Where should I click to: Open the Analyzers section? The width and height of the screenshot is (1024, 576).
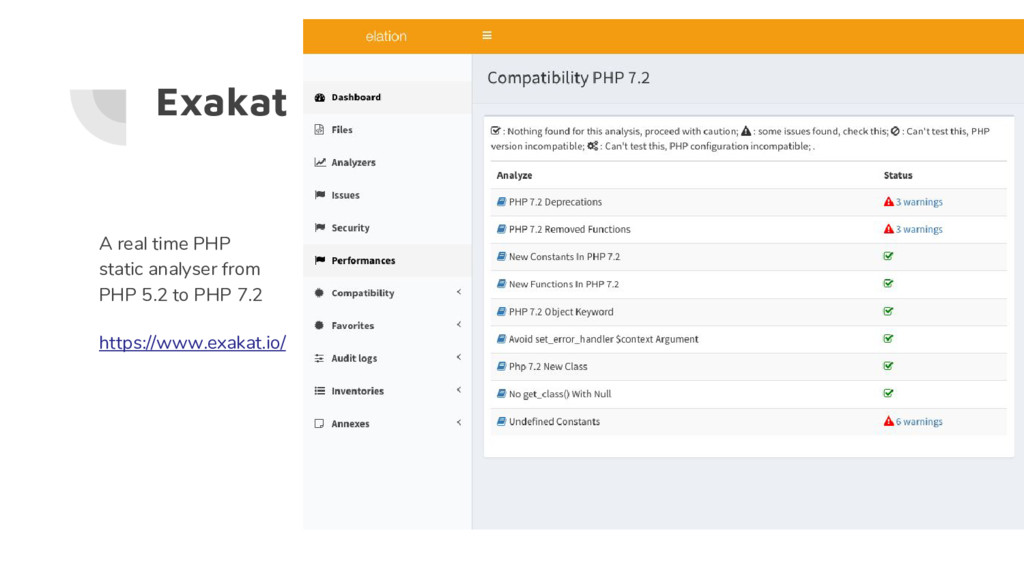click(387, 163)
